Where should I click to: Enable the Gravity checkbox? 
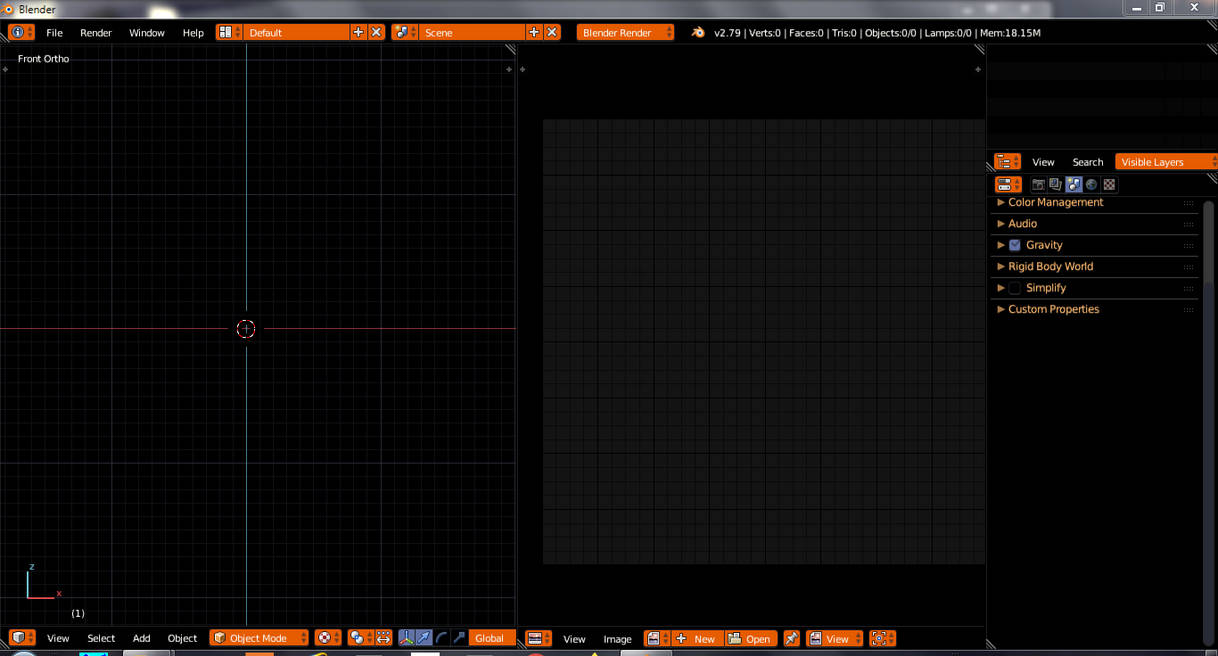point(1014,245)
